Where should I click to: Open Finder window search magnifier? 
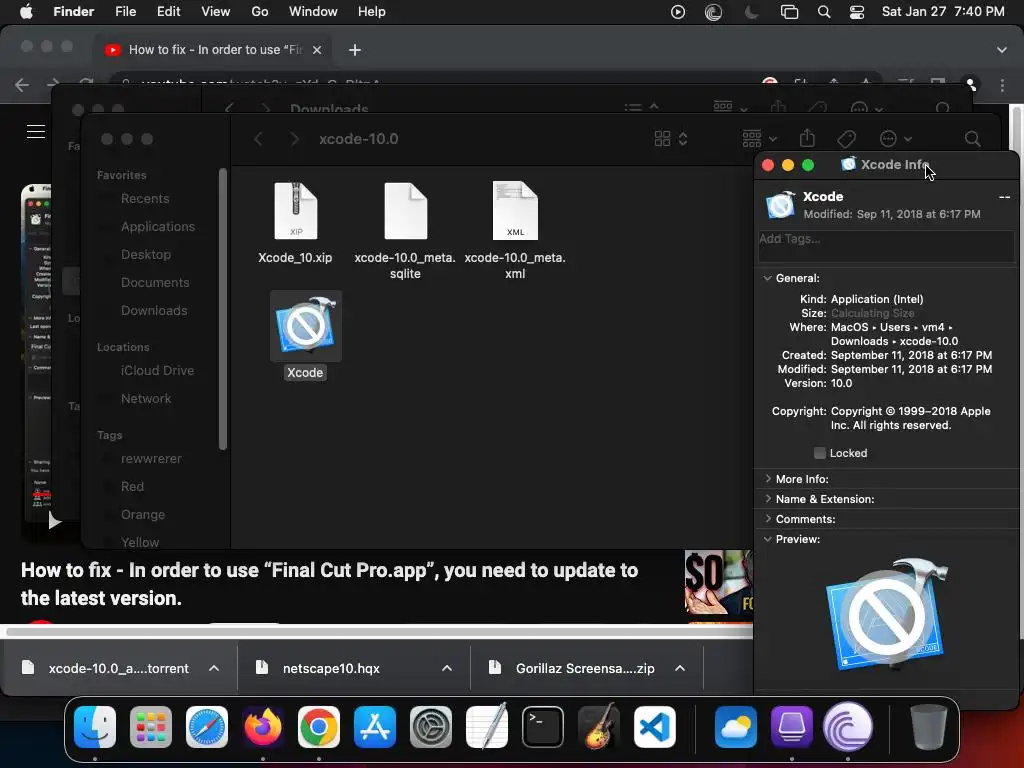coord(972,138)
